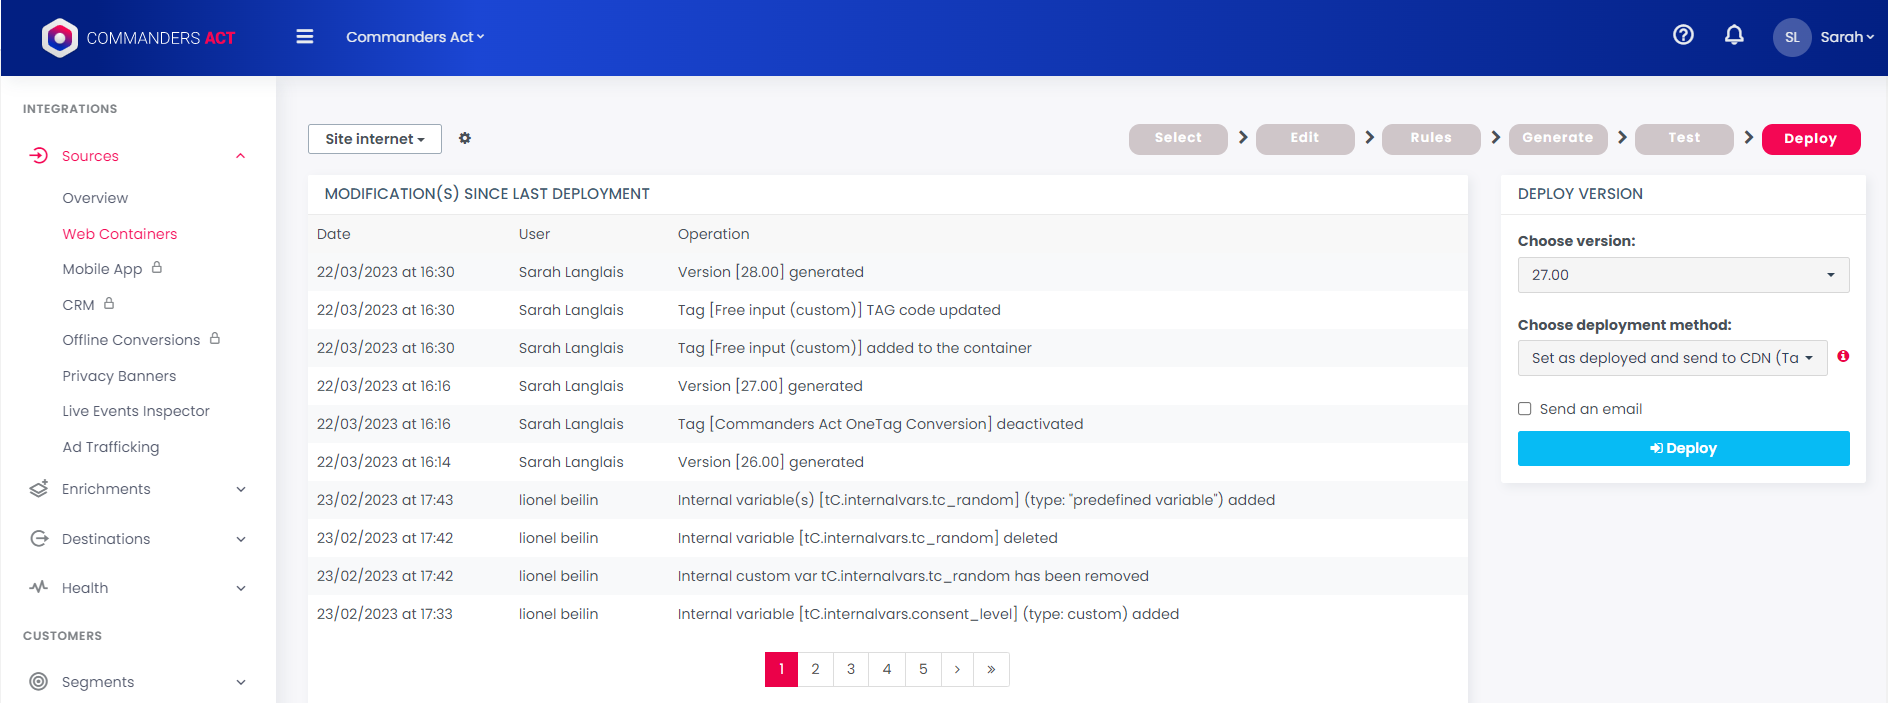
Task: Click the container settings gear icon
Action: coord(465,139)
